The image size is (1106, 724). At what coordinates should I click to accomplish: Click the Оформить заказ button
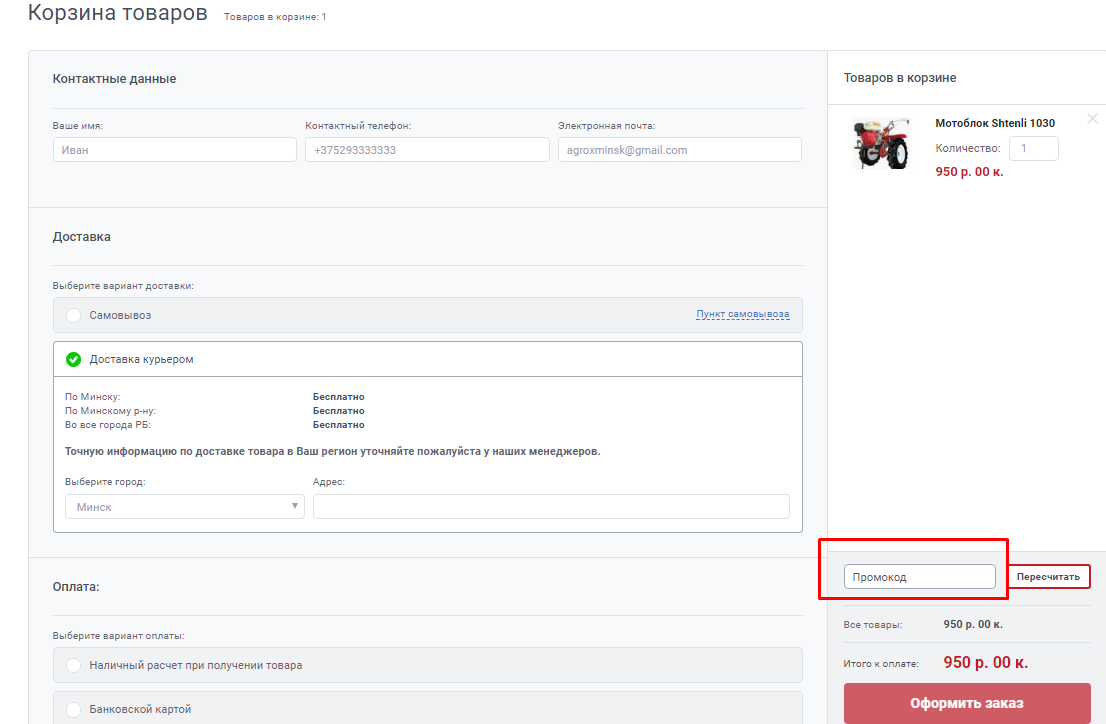click(x=966, y=703)
